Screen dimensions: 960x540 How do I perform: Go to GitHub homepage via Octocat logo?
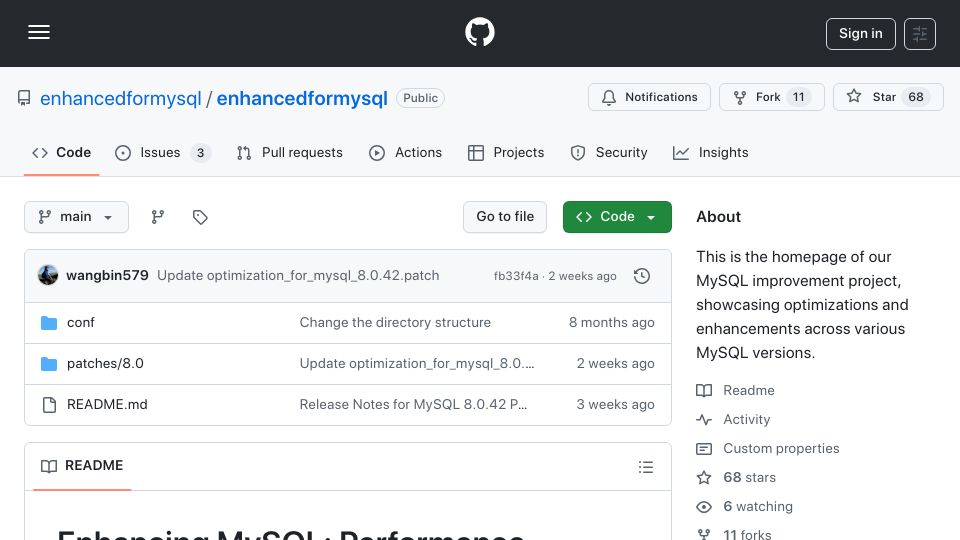(479, 32)
